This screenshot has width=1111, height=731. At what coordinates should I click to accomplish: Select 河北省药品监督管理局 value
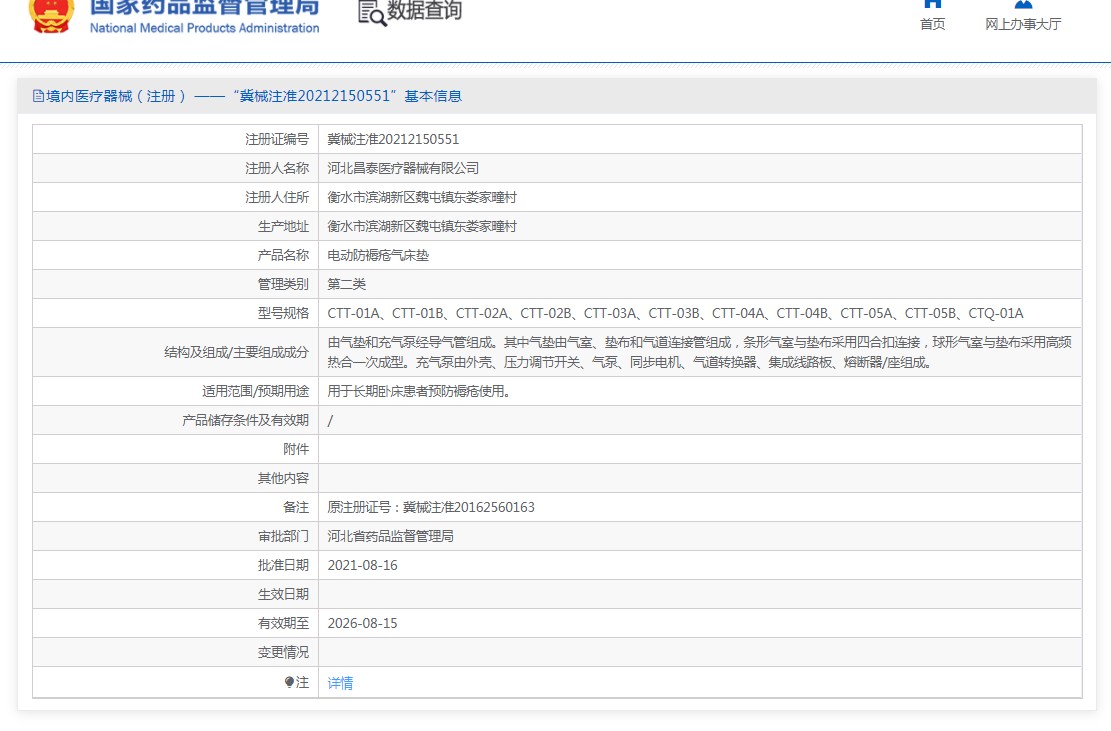coord(390,536)
